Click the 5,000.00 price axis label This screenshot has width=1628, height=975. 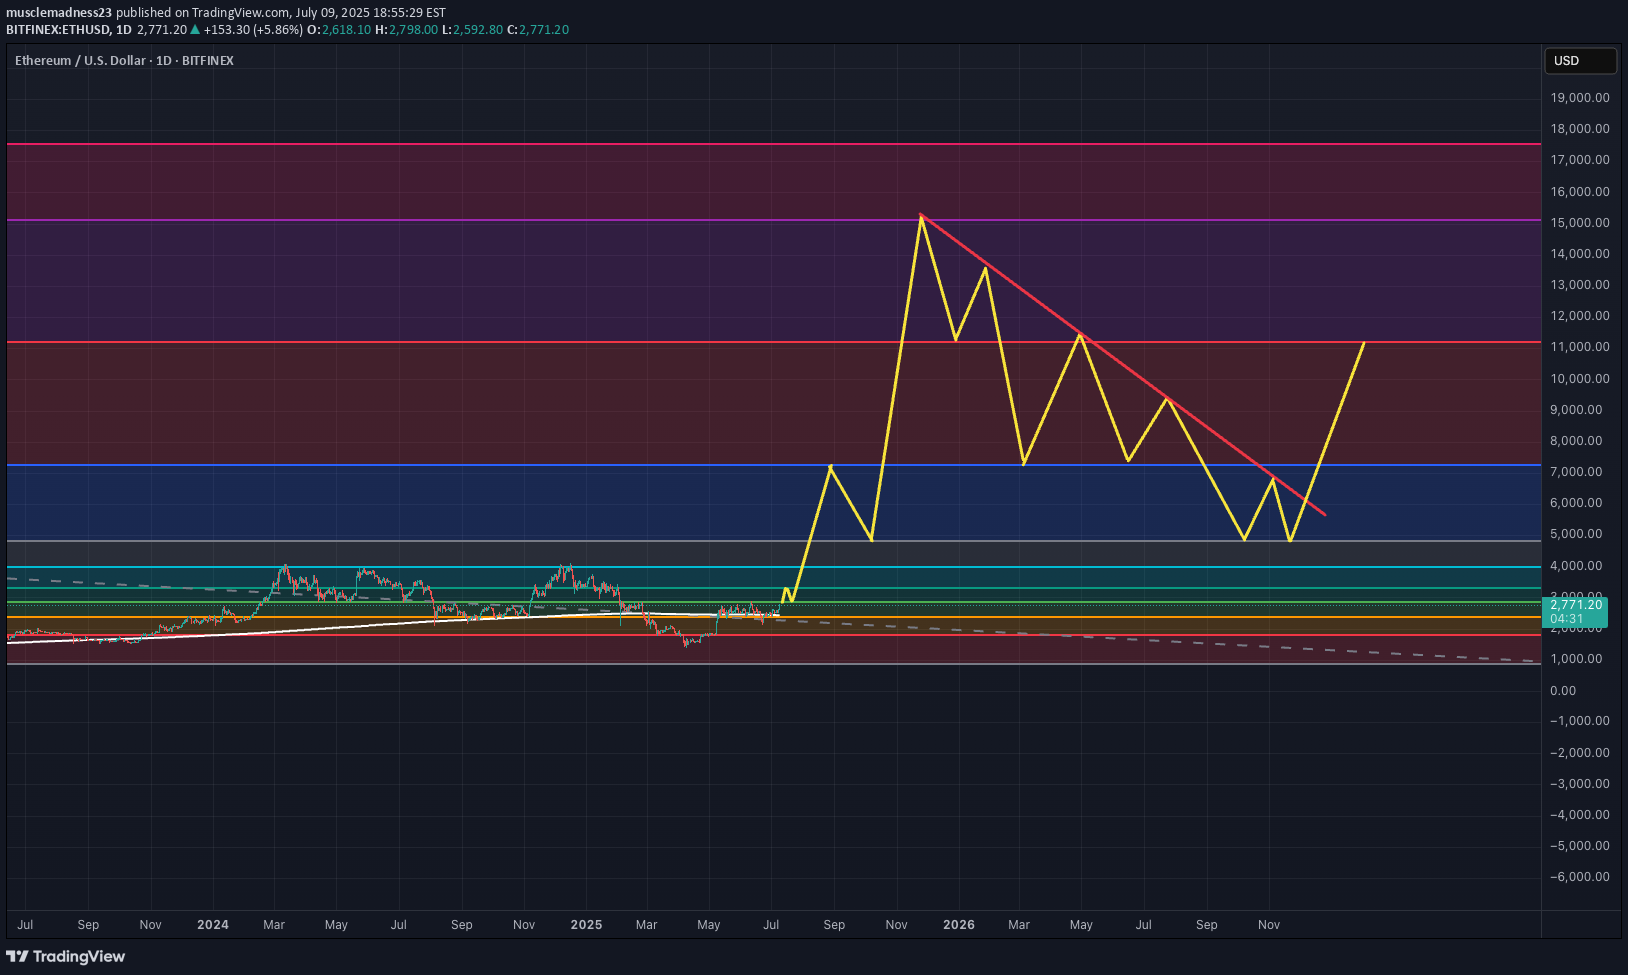coord(1576,534)
